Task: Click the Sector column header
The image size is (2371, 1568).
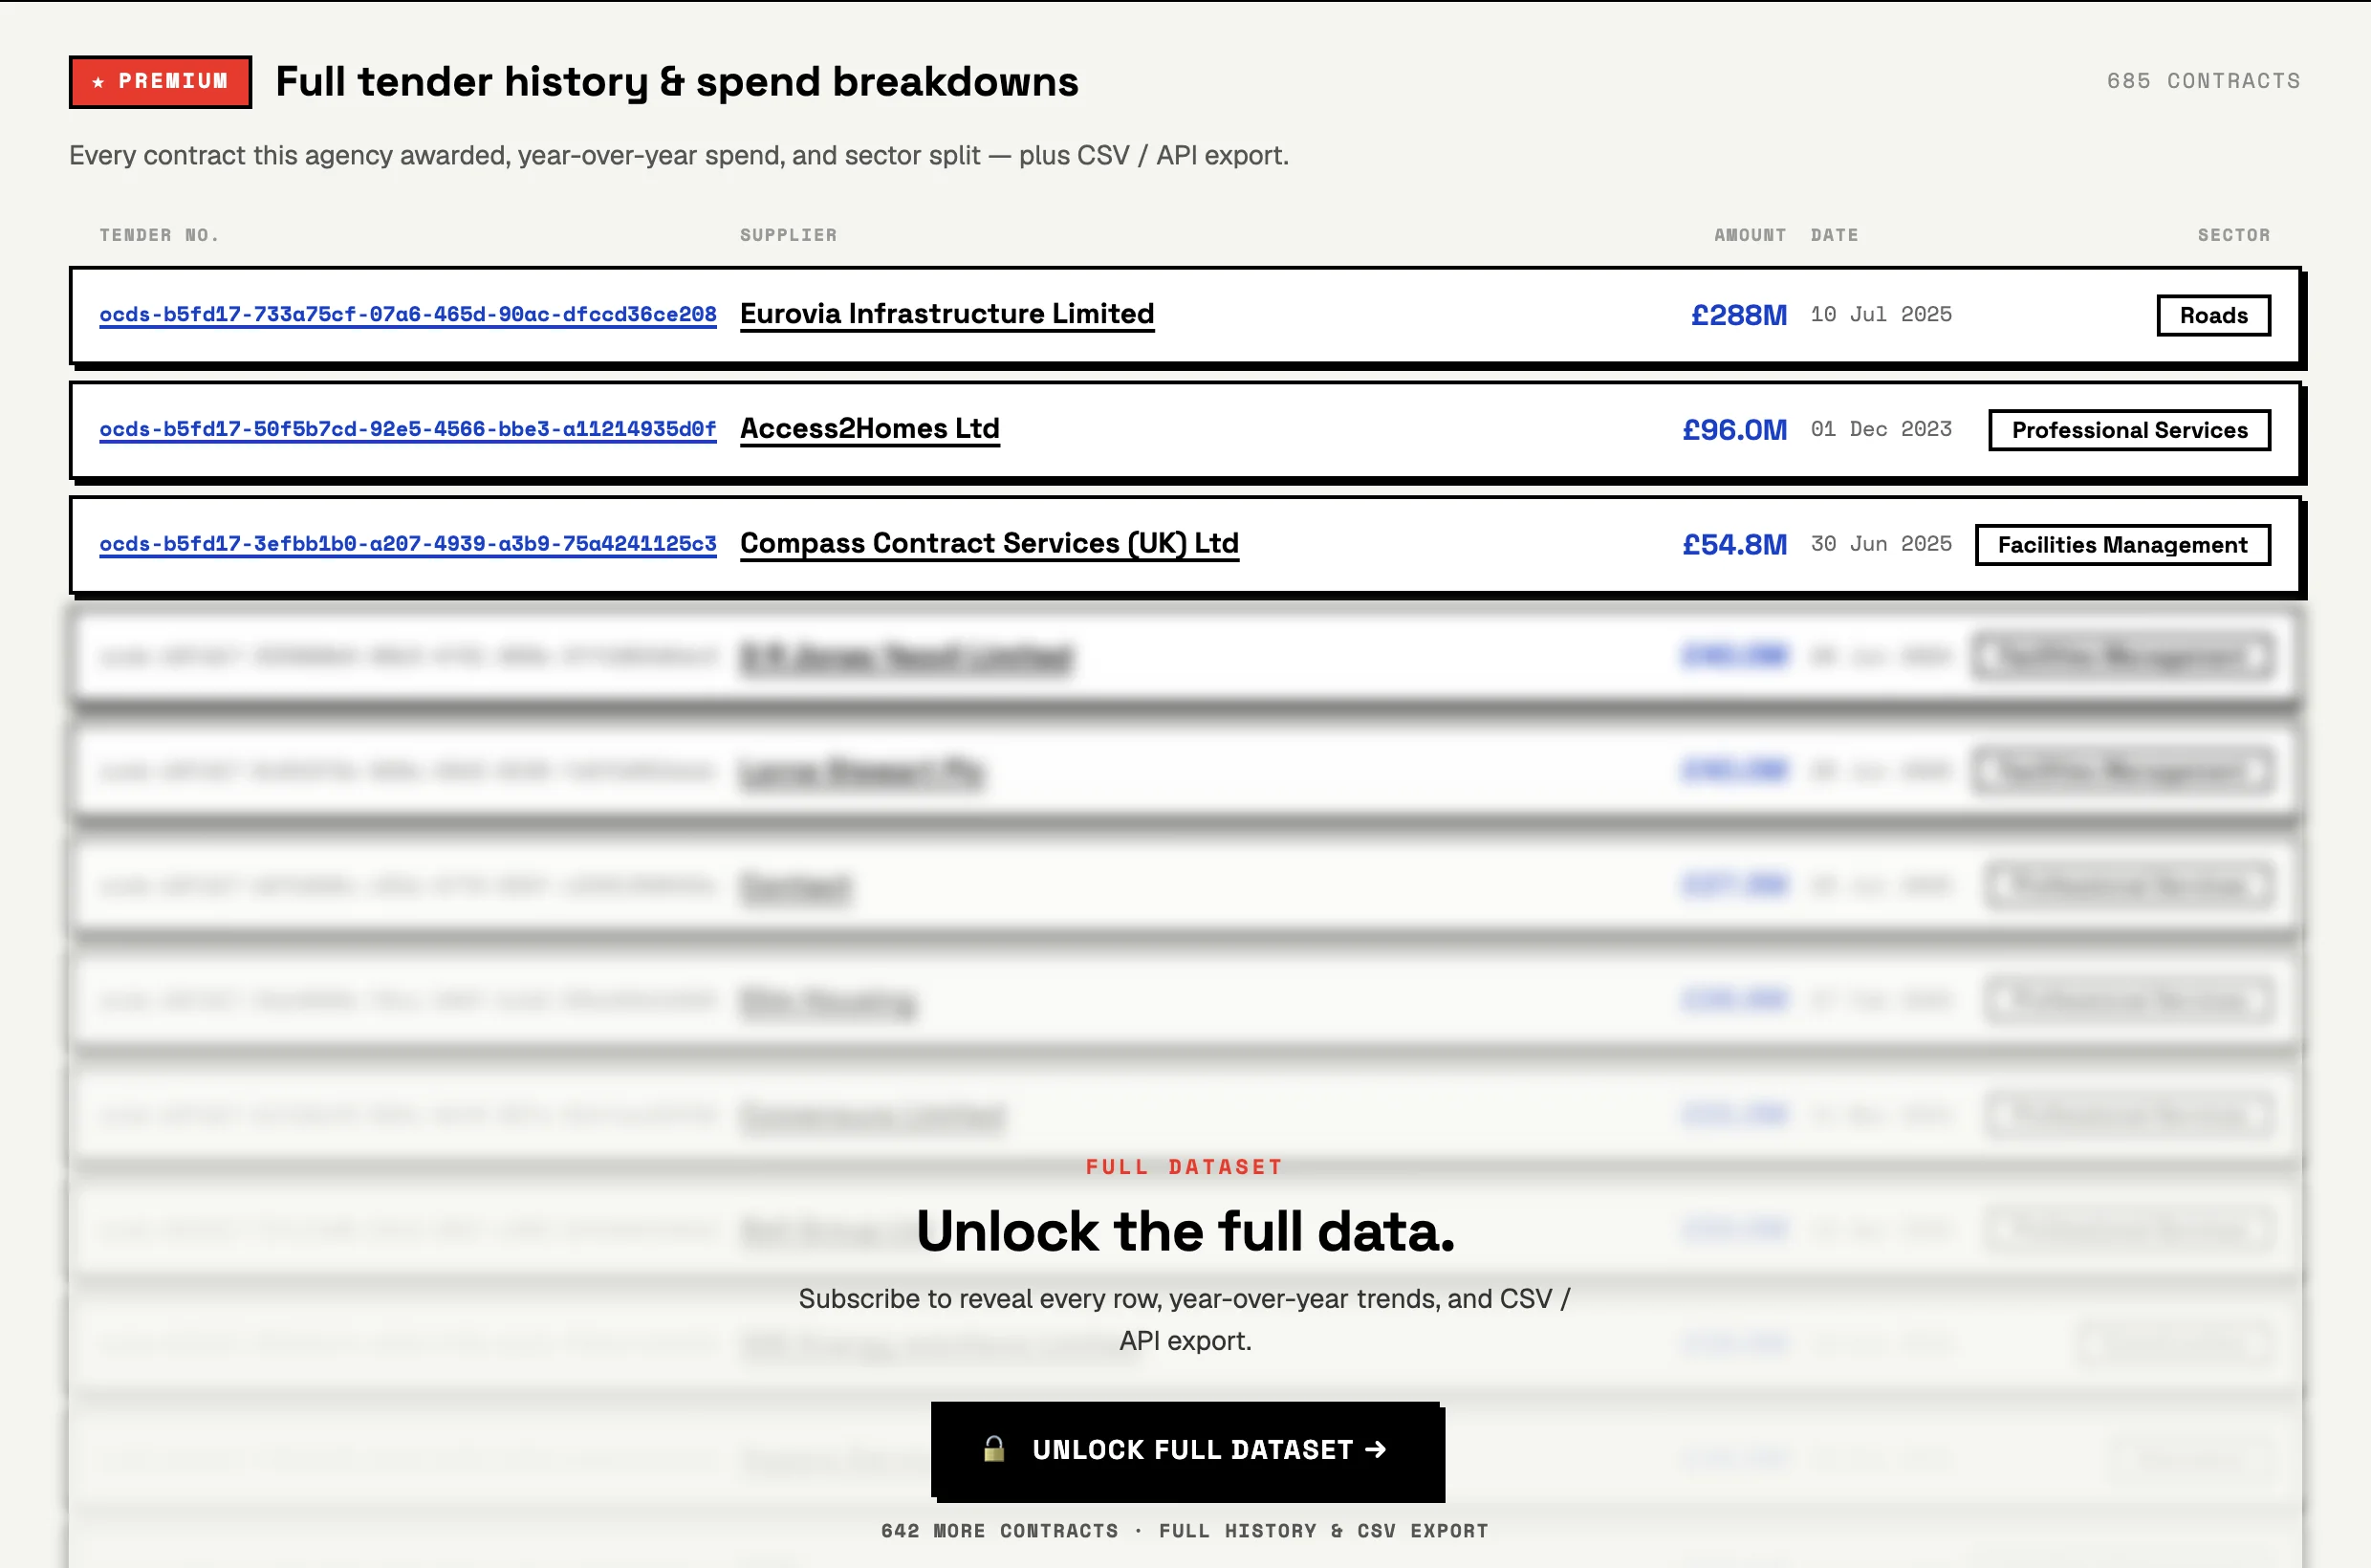Action: click(x=2234, y=235)
